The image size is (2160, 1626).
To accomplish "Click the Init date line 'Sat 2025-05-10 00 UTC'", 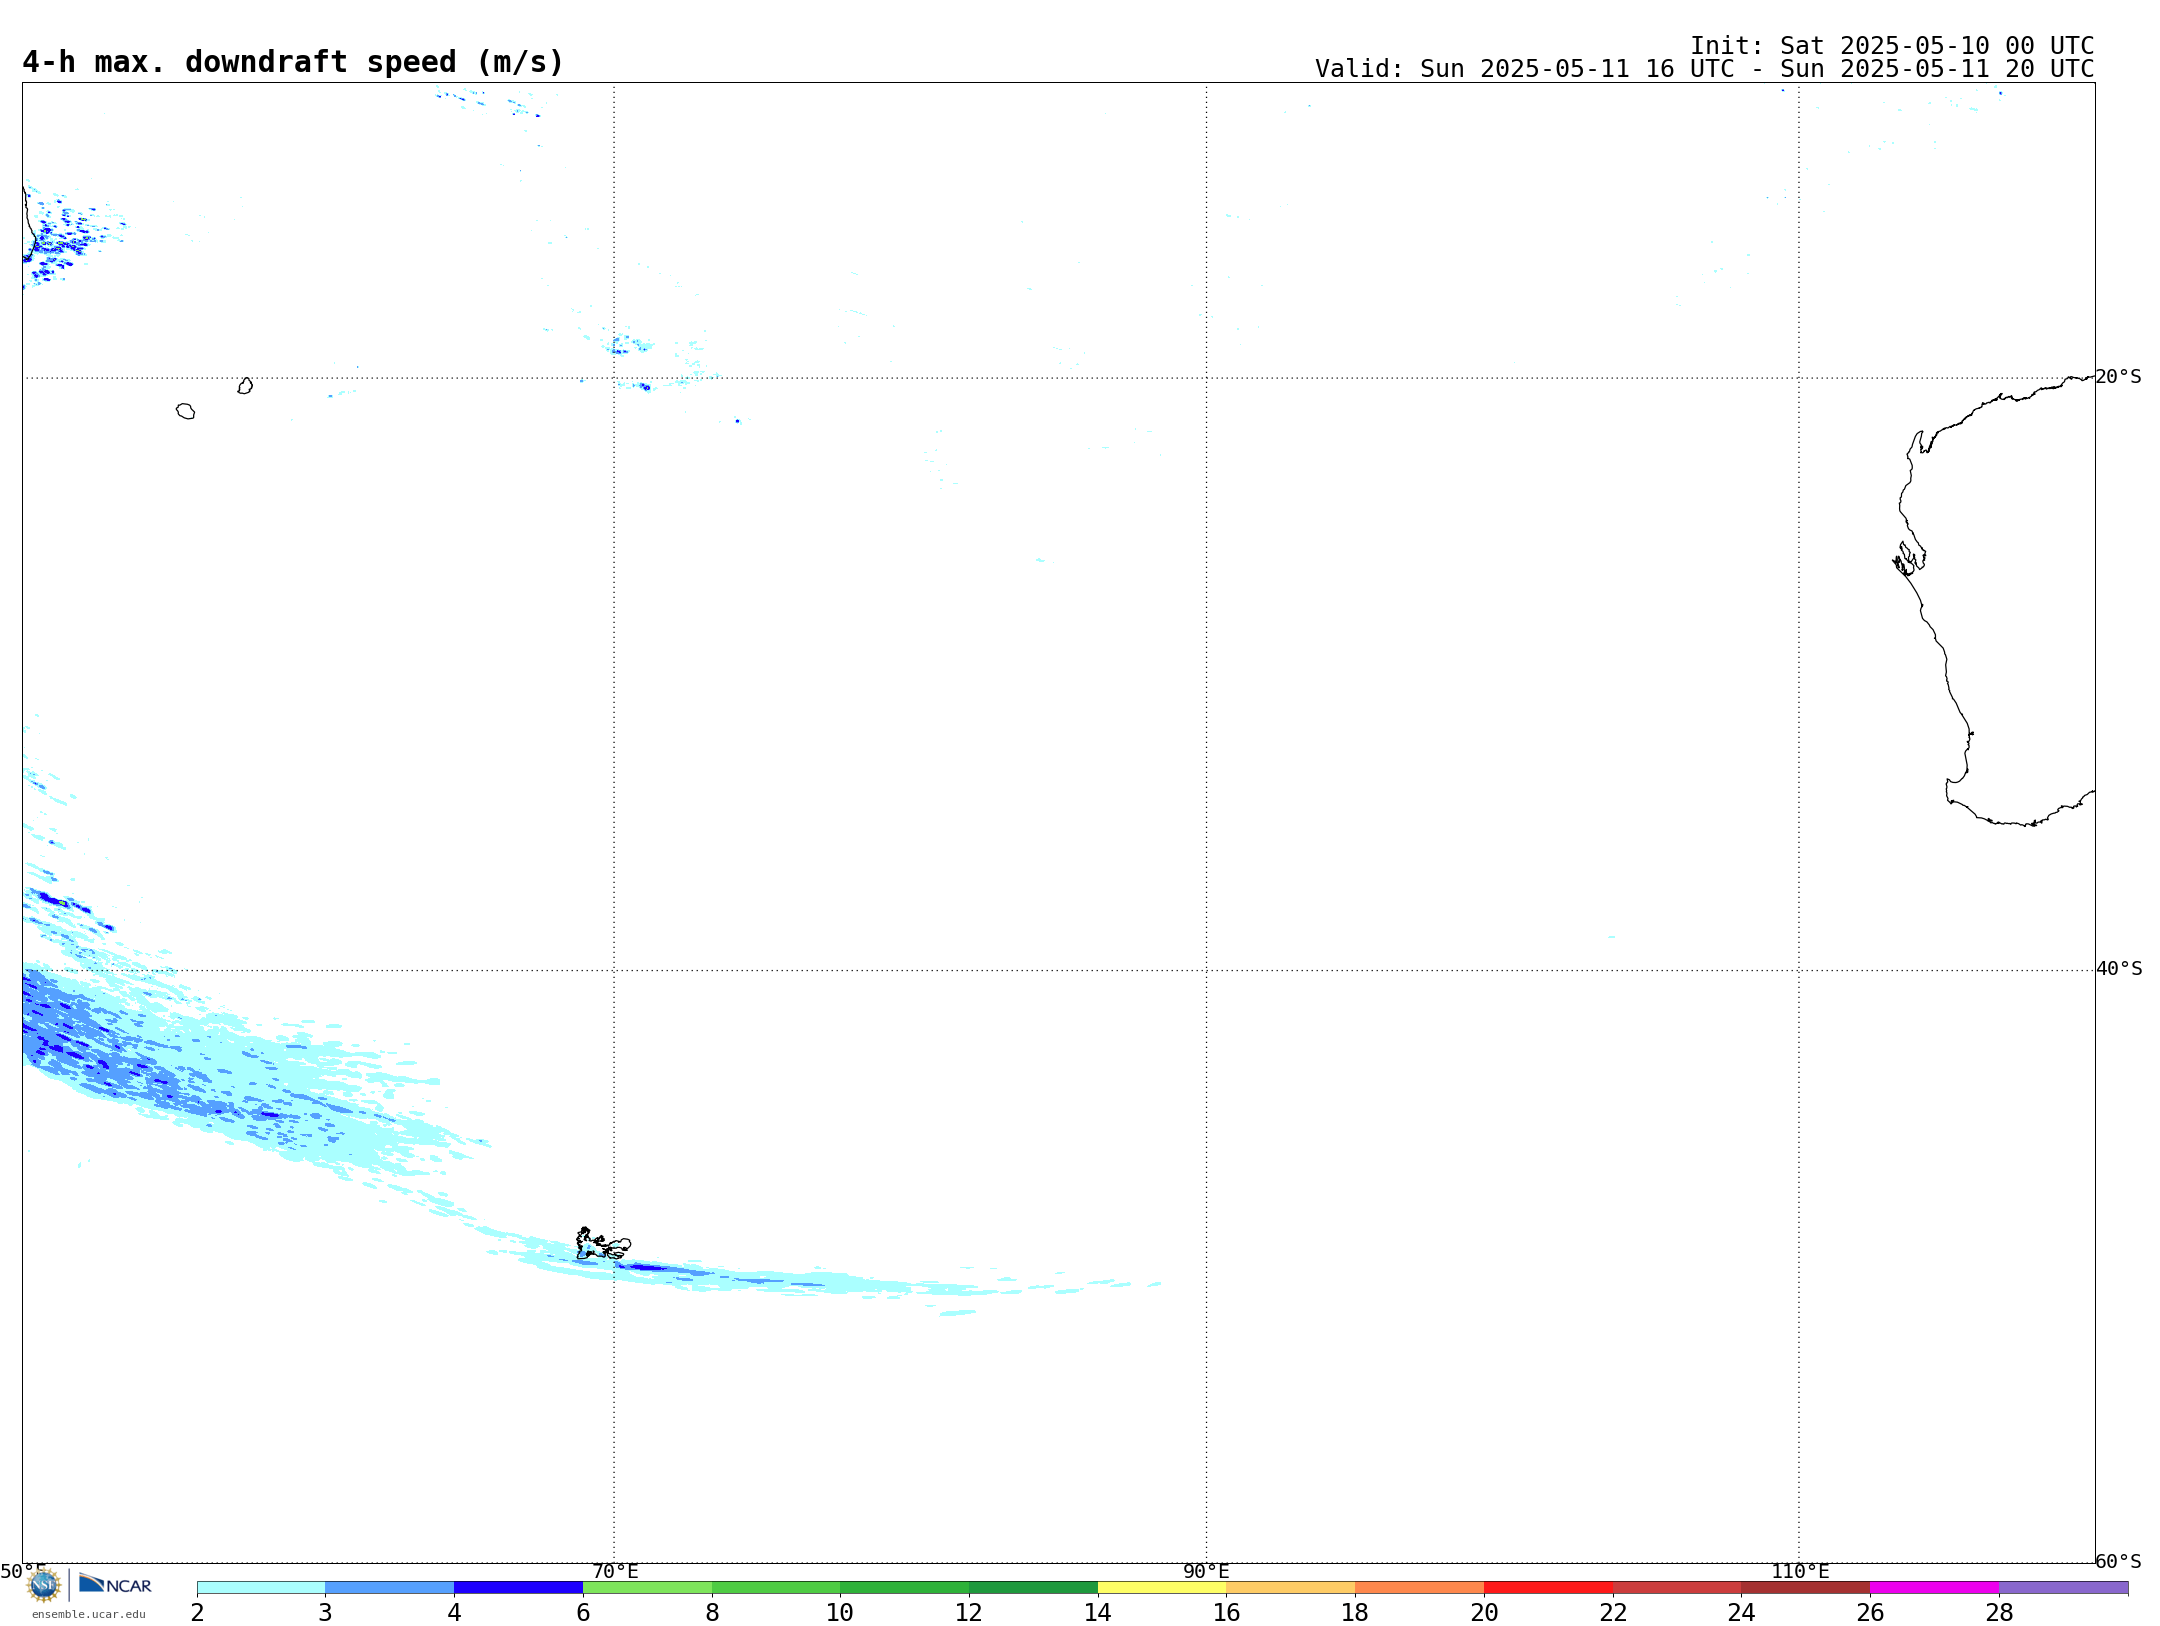I will 1936,46.
